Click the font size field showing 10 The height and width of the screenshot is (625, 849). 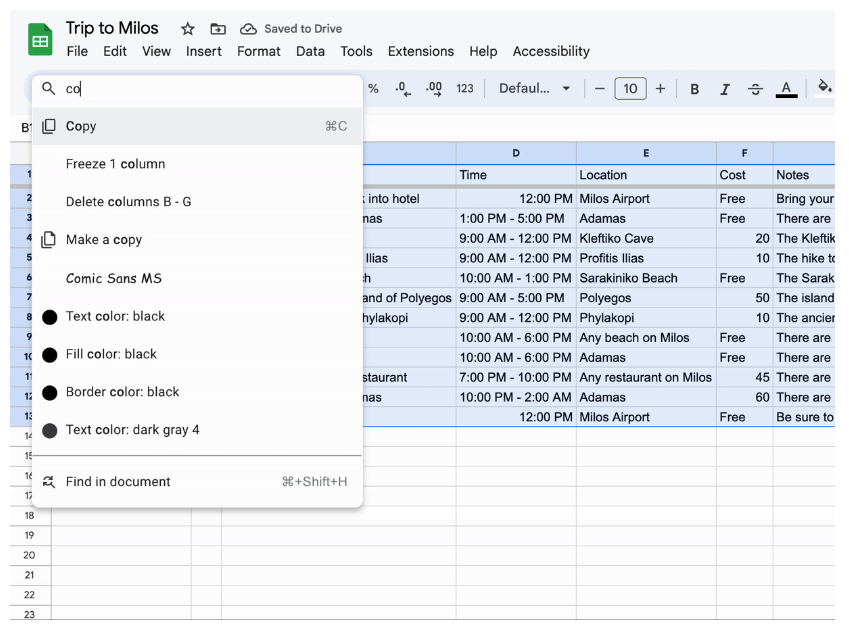[630, 88]
